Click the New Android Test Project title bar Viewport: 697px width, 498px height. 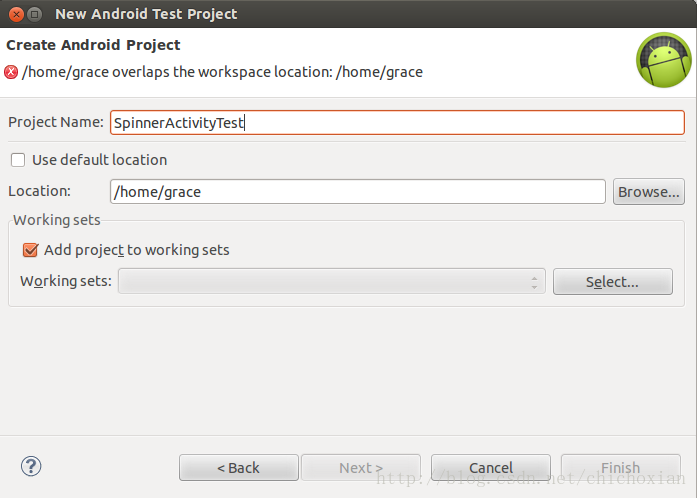click(x=348, y=14)
